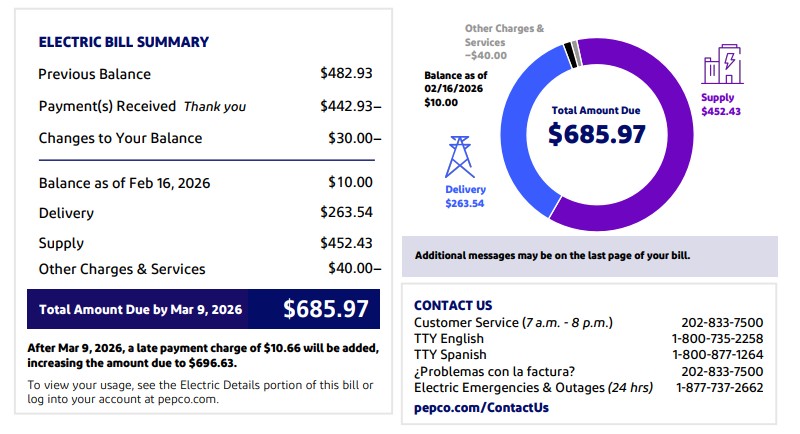Screen dimensions: 800x434
Task: Click the Contact Us heading
Action: [x=453, y=305]
